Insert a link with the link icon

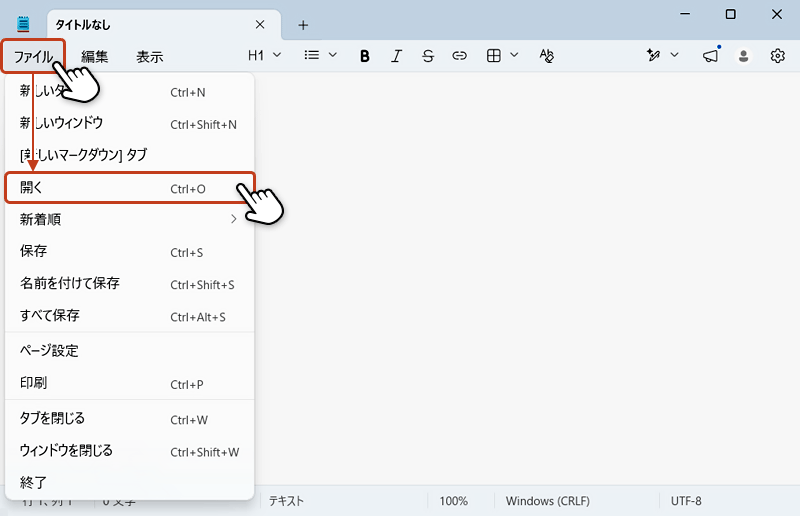[459, 56]
